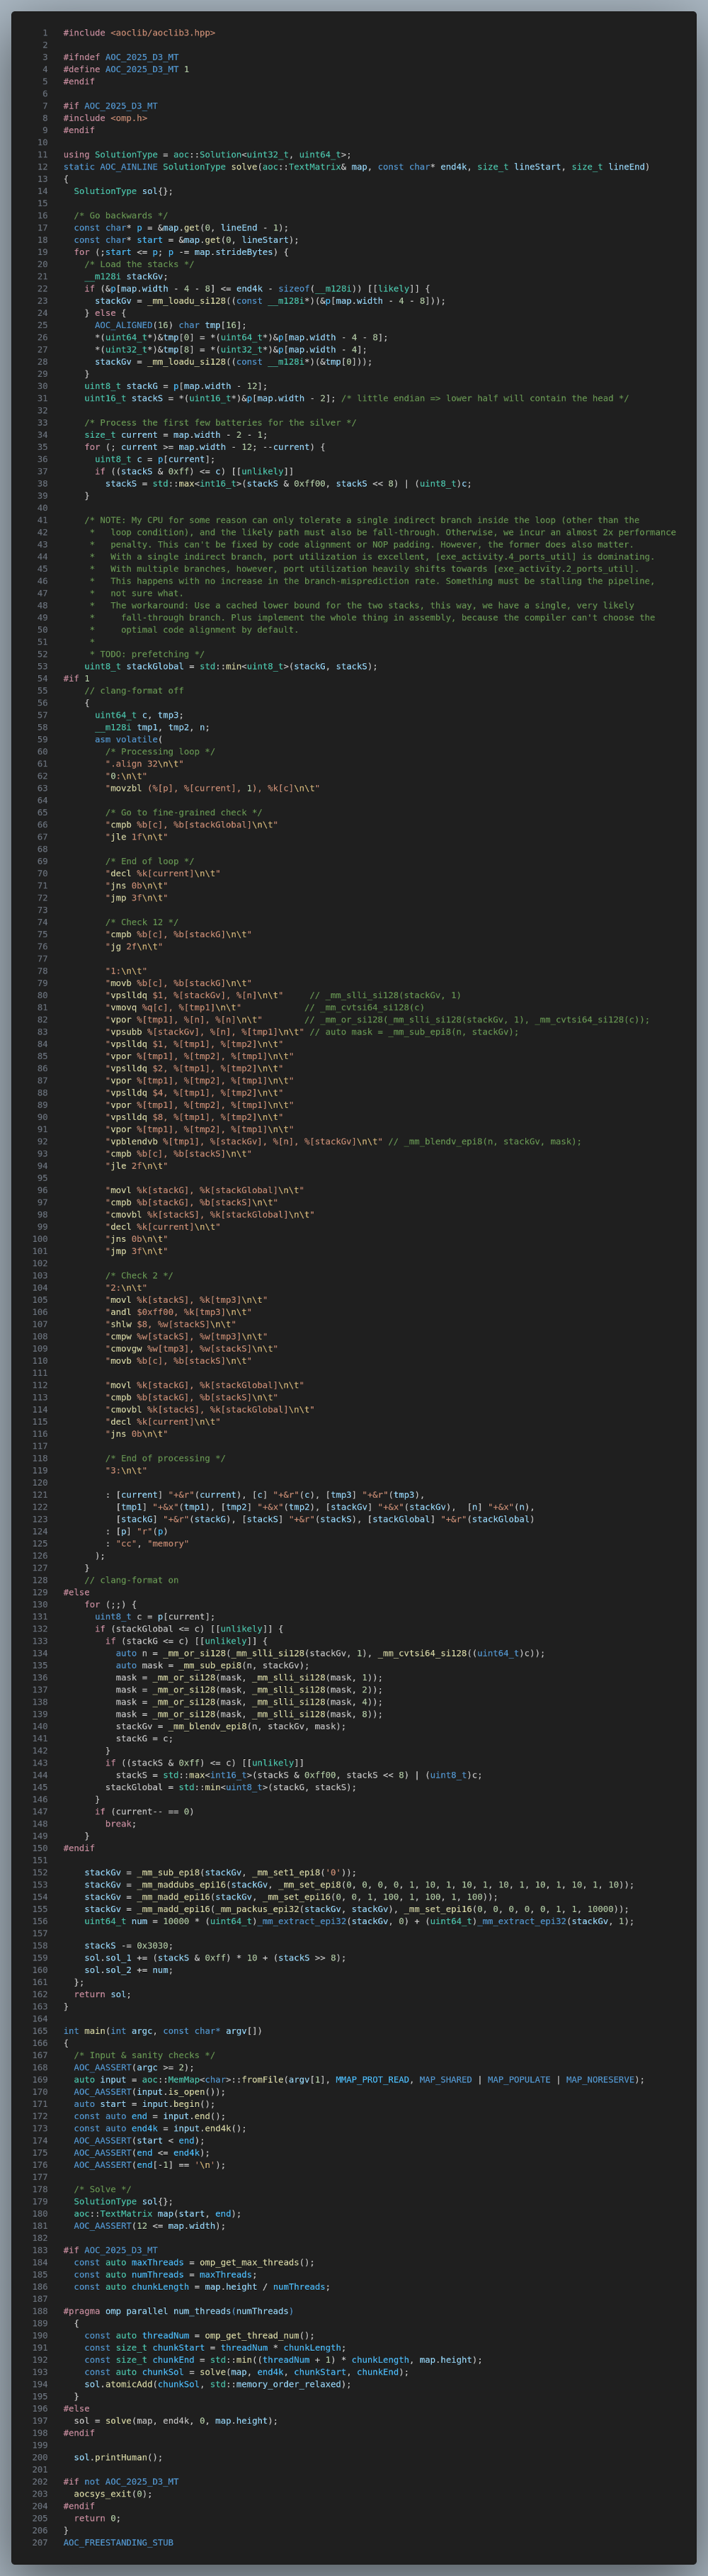Viewport: 708px width, 2576px height.
Task: Click the 'NOTE: My CPU for some reason' comment
Action: coord(362,520)
